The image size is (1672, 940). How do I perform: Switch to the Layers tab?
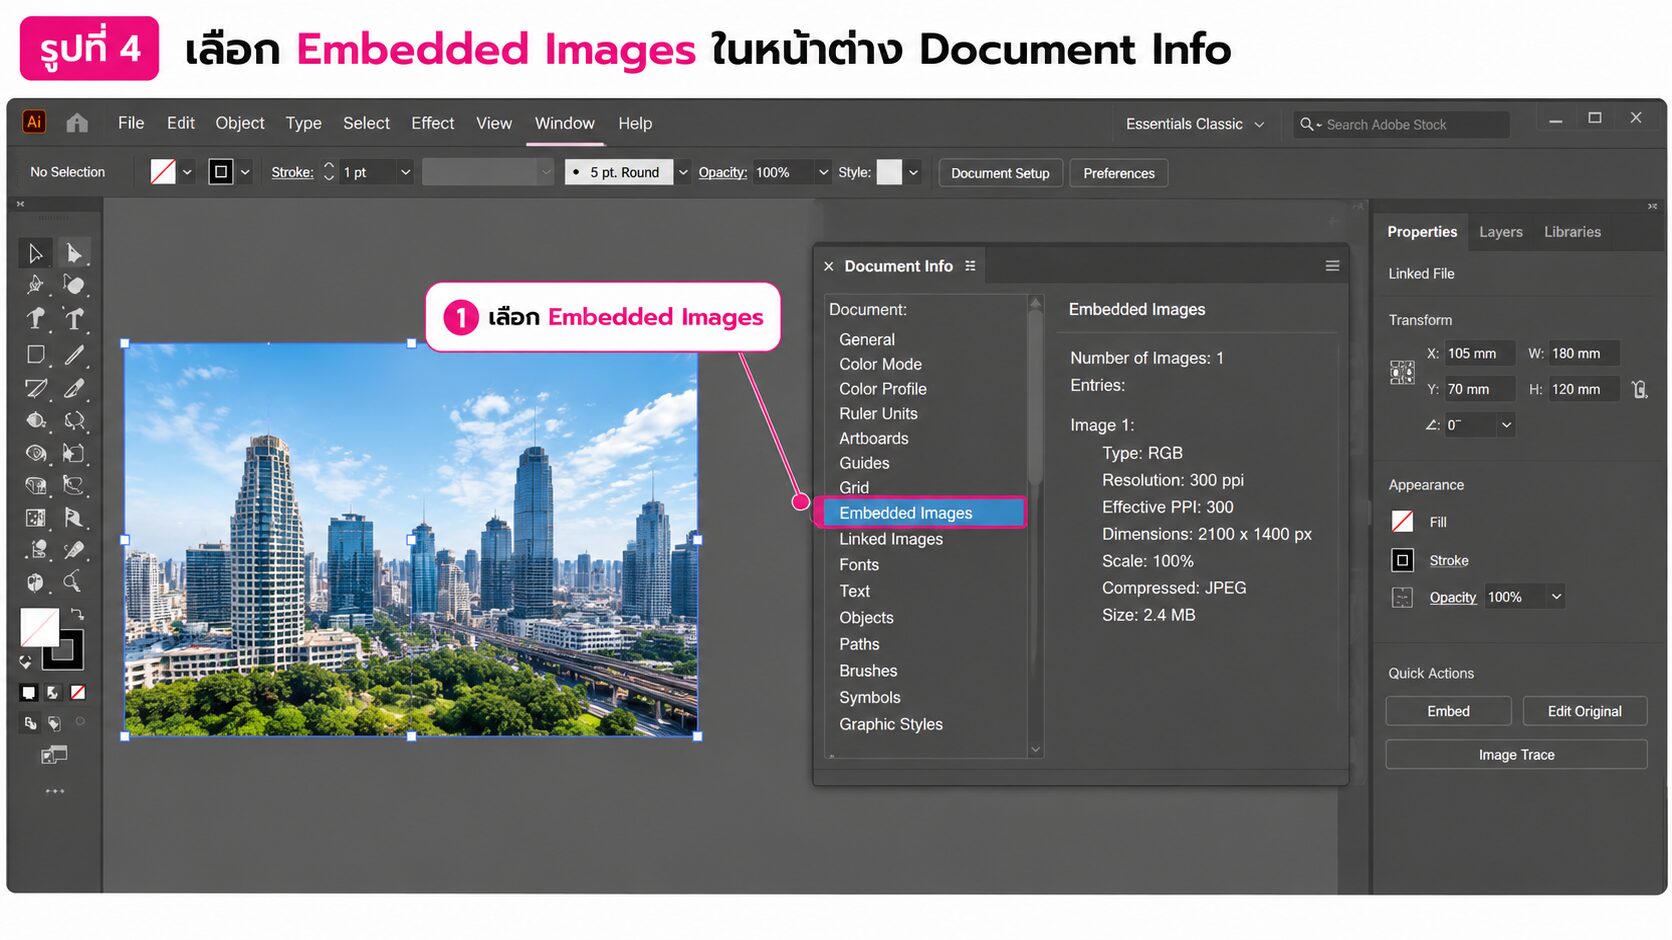pyautogui.click(x=1500, y=232)
